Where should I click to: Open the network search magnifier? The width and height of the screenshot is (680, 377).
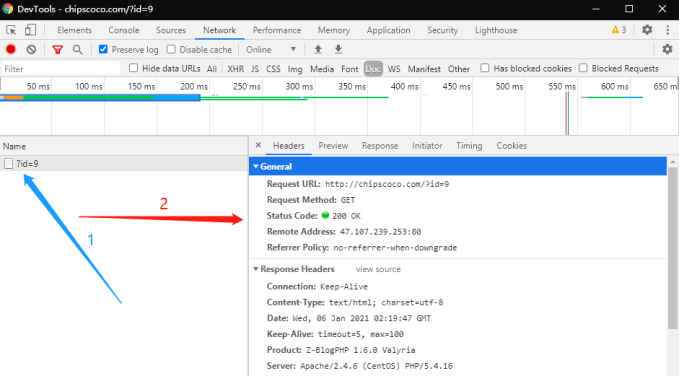[77, 49]
